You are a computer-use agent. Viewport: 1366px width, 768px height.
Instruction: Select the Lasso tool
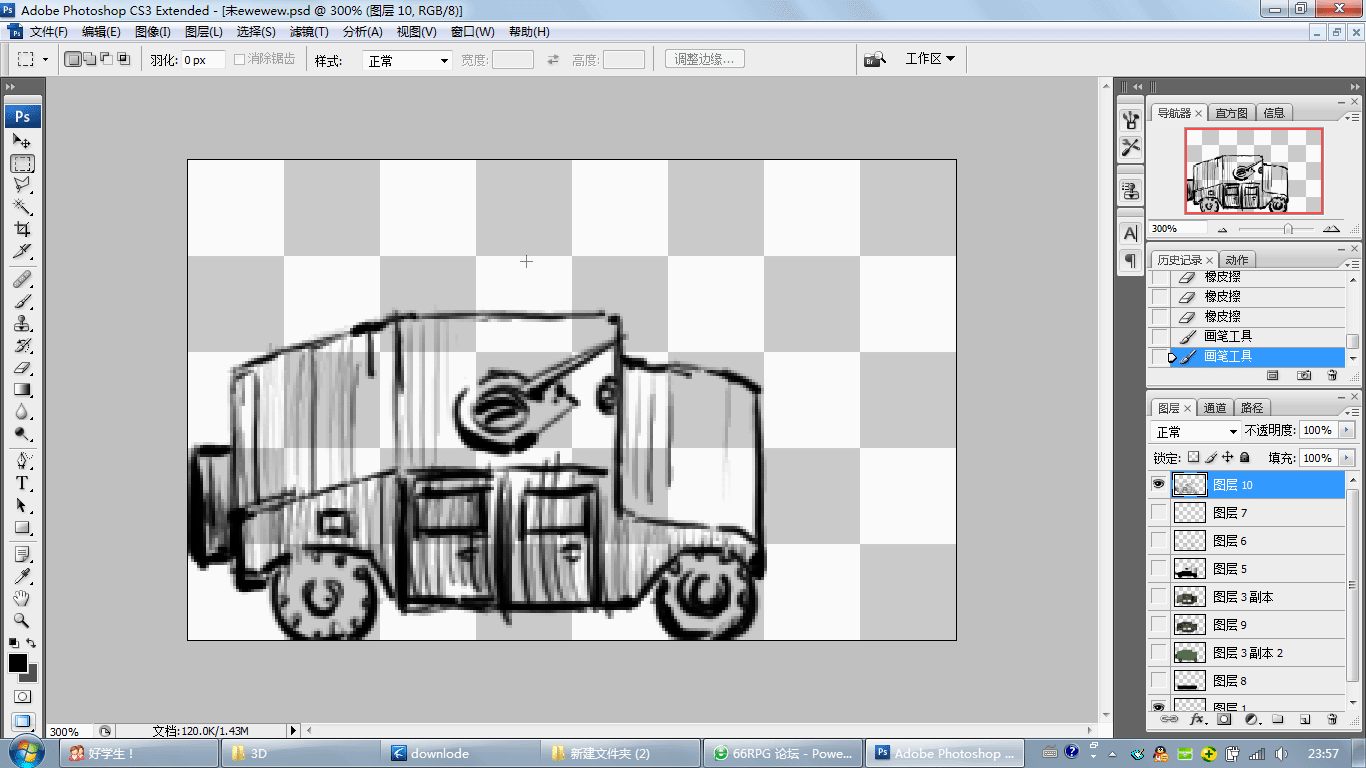point(22,185)
